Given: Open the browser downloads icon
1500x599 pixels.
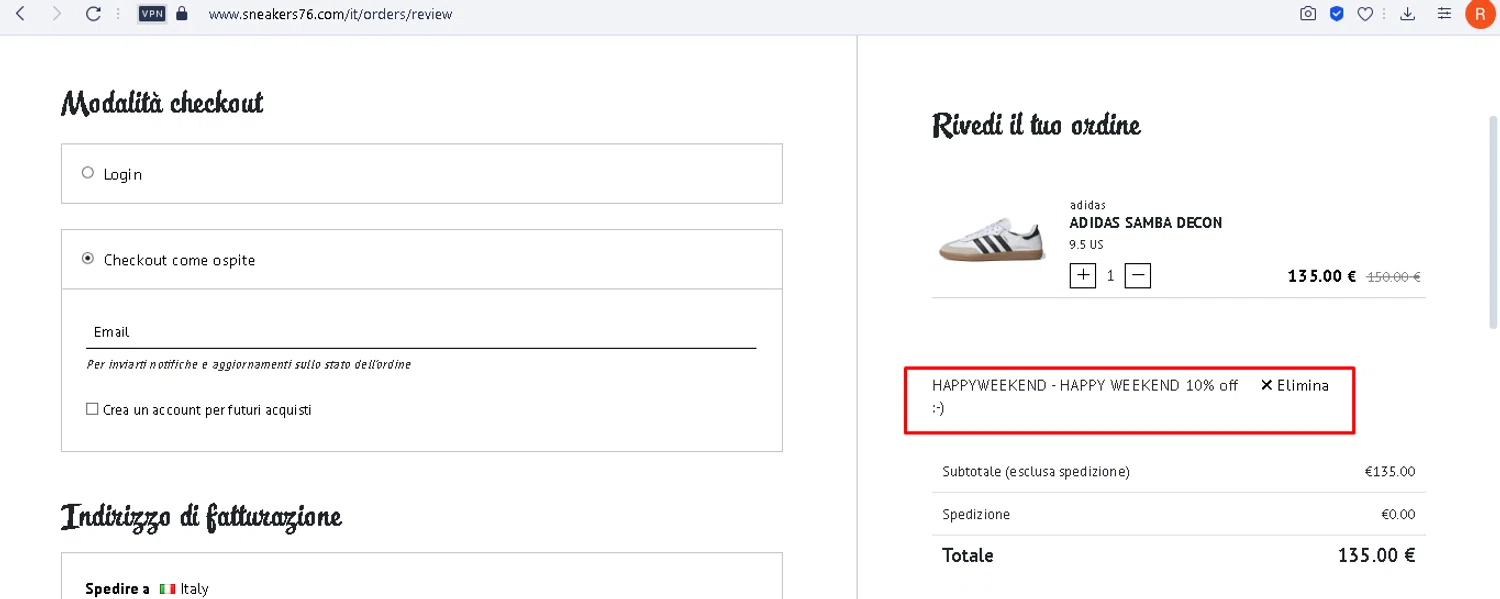Looking at the screenshot, I should click(1408, 14).
